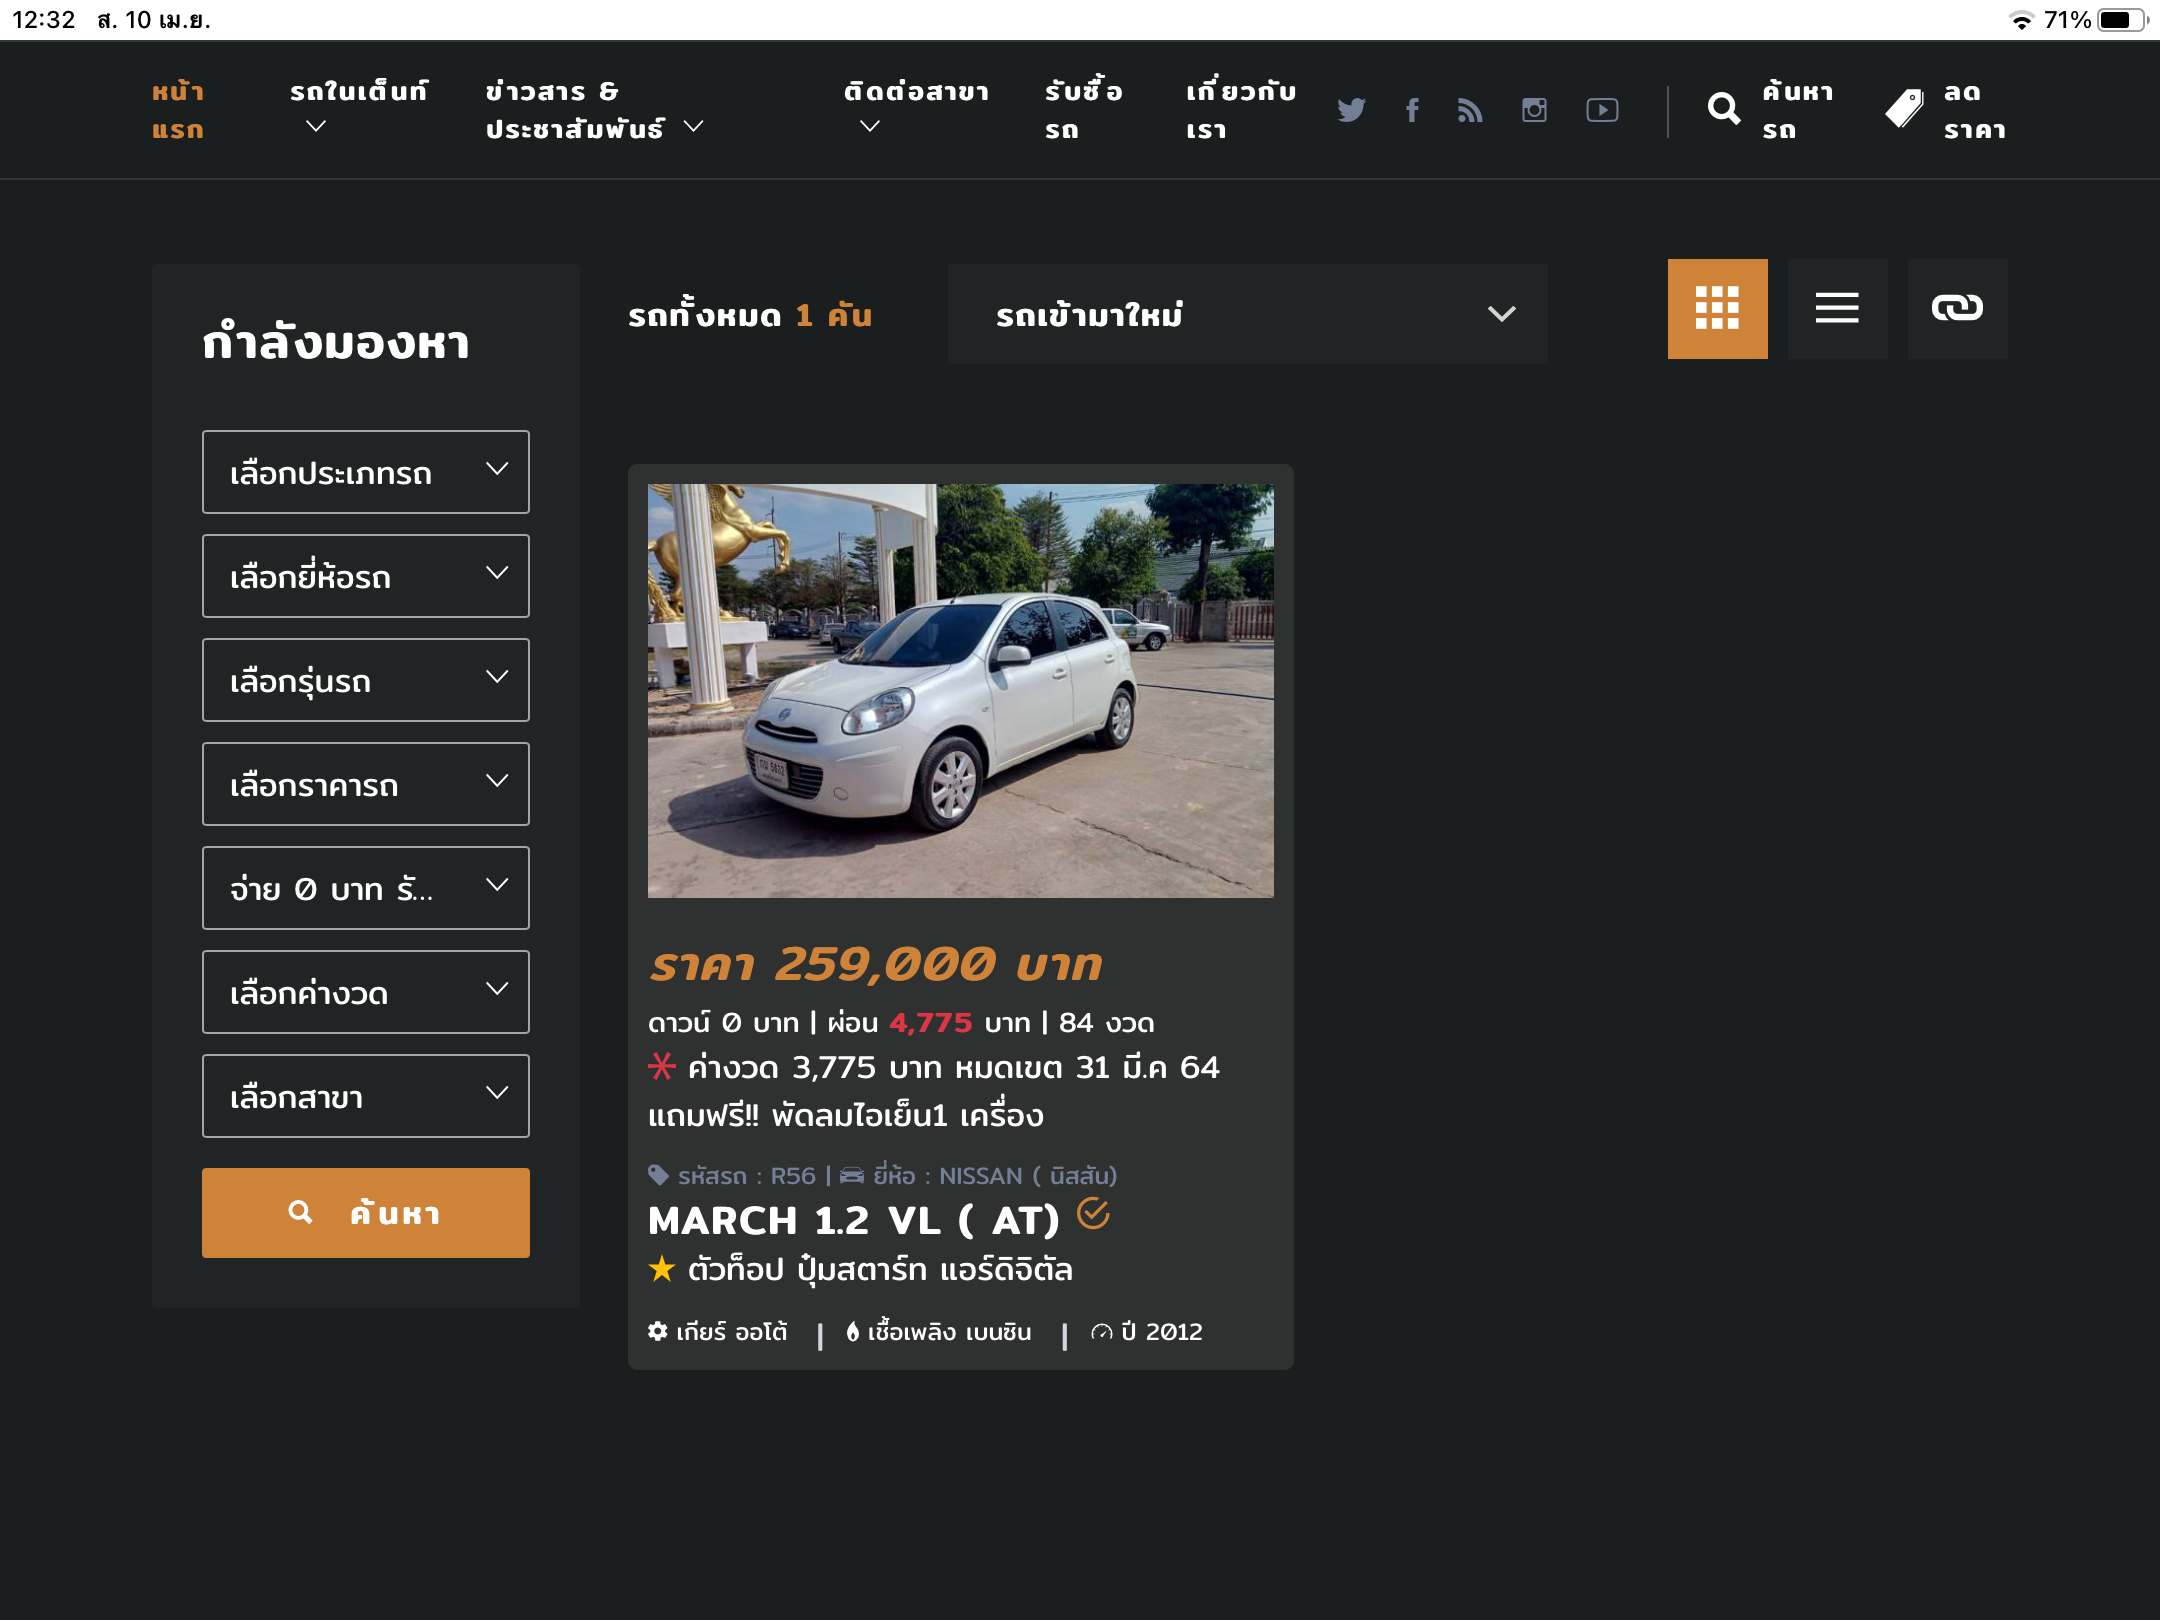The height and width of the screenshot is (1620, 2160).
Task: Click the price tag discount icon
Action: (1904, 109)
